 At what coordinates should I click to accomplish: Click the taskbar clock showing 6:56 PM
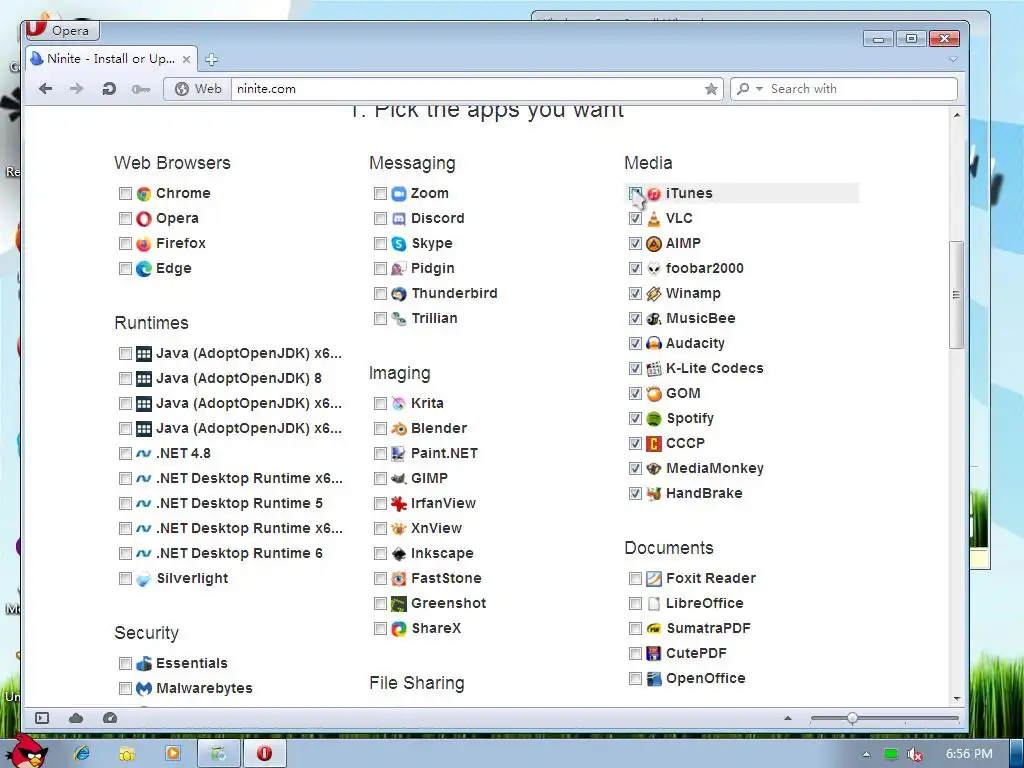[969, 754]
